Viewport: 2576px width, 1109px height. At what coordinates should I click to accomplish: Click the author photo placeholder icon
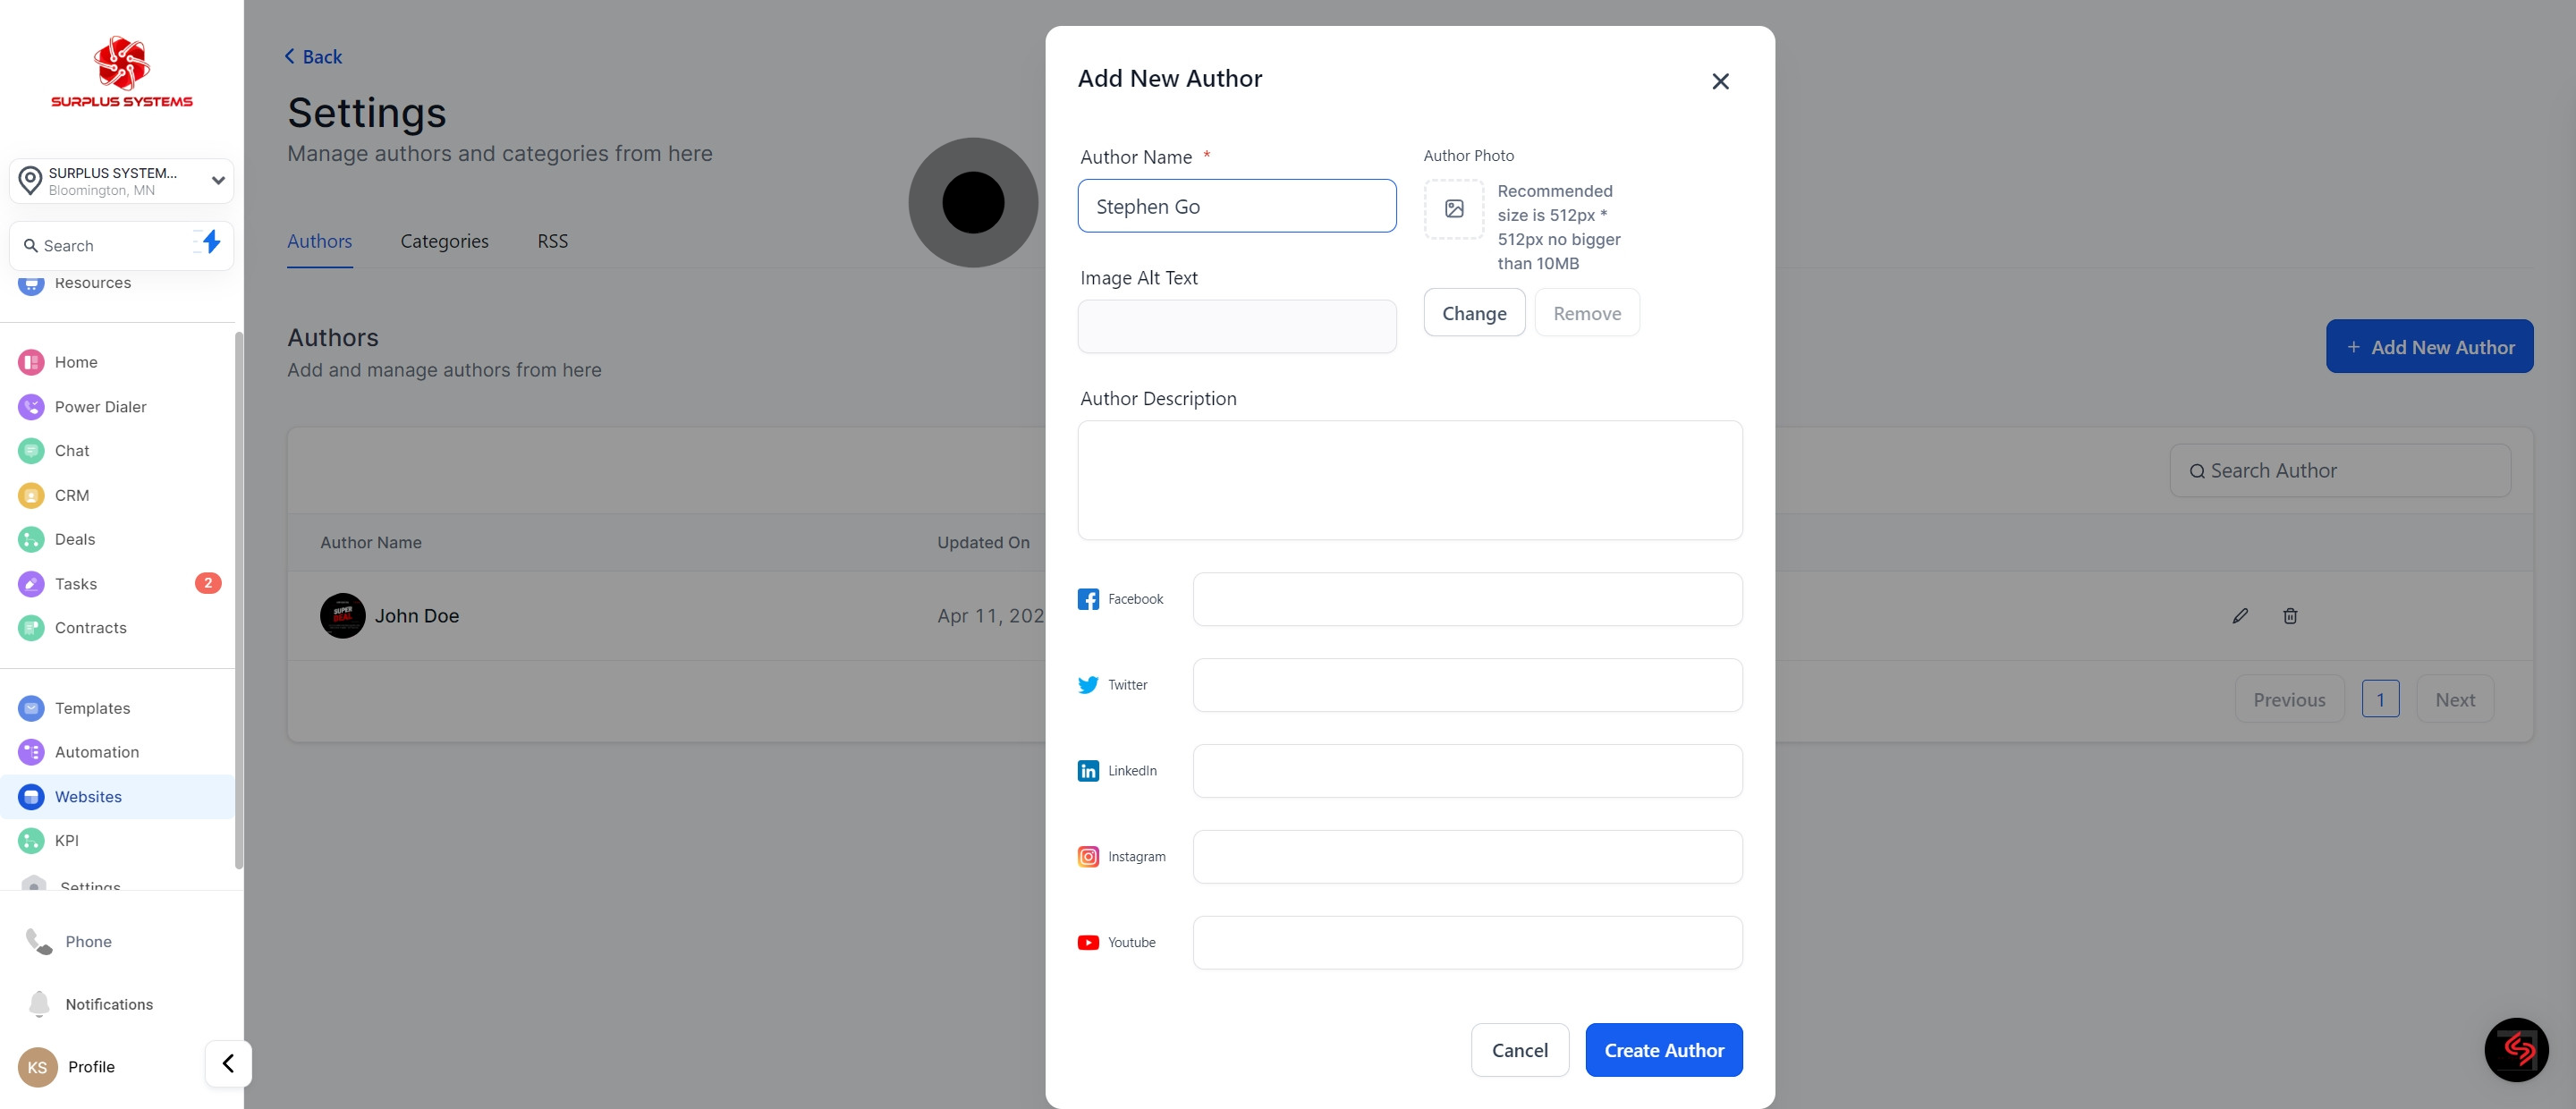[1454, 209]
